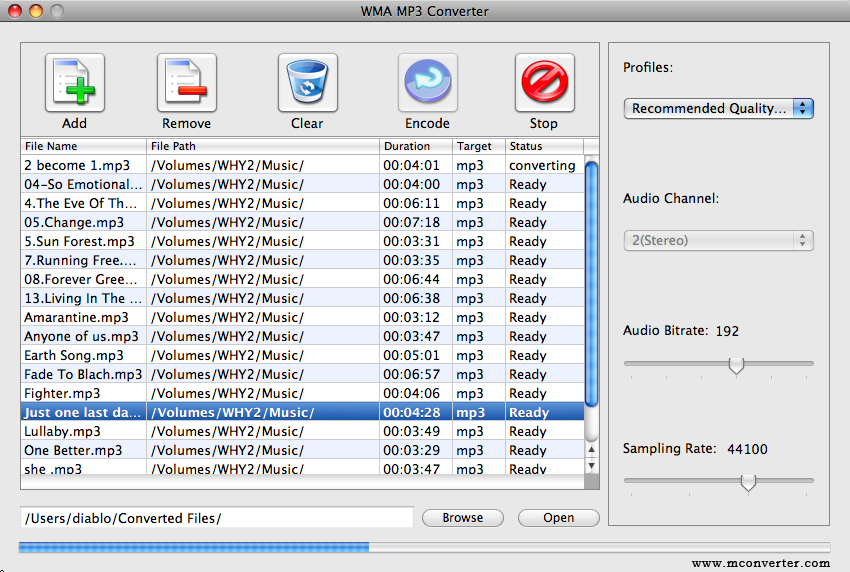Click scrollbar down arrow in file list
This screenshot has width=850, height=572.
591,466
